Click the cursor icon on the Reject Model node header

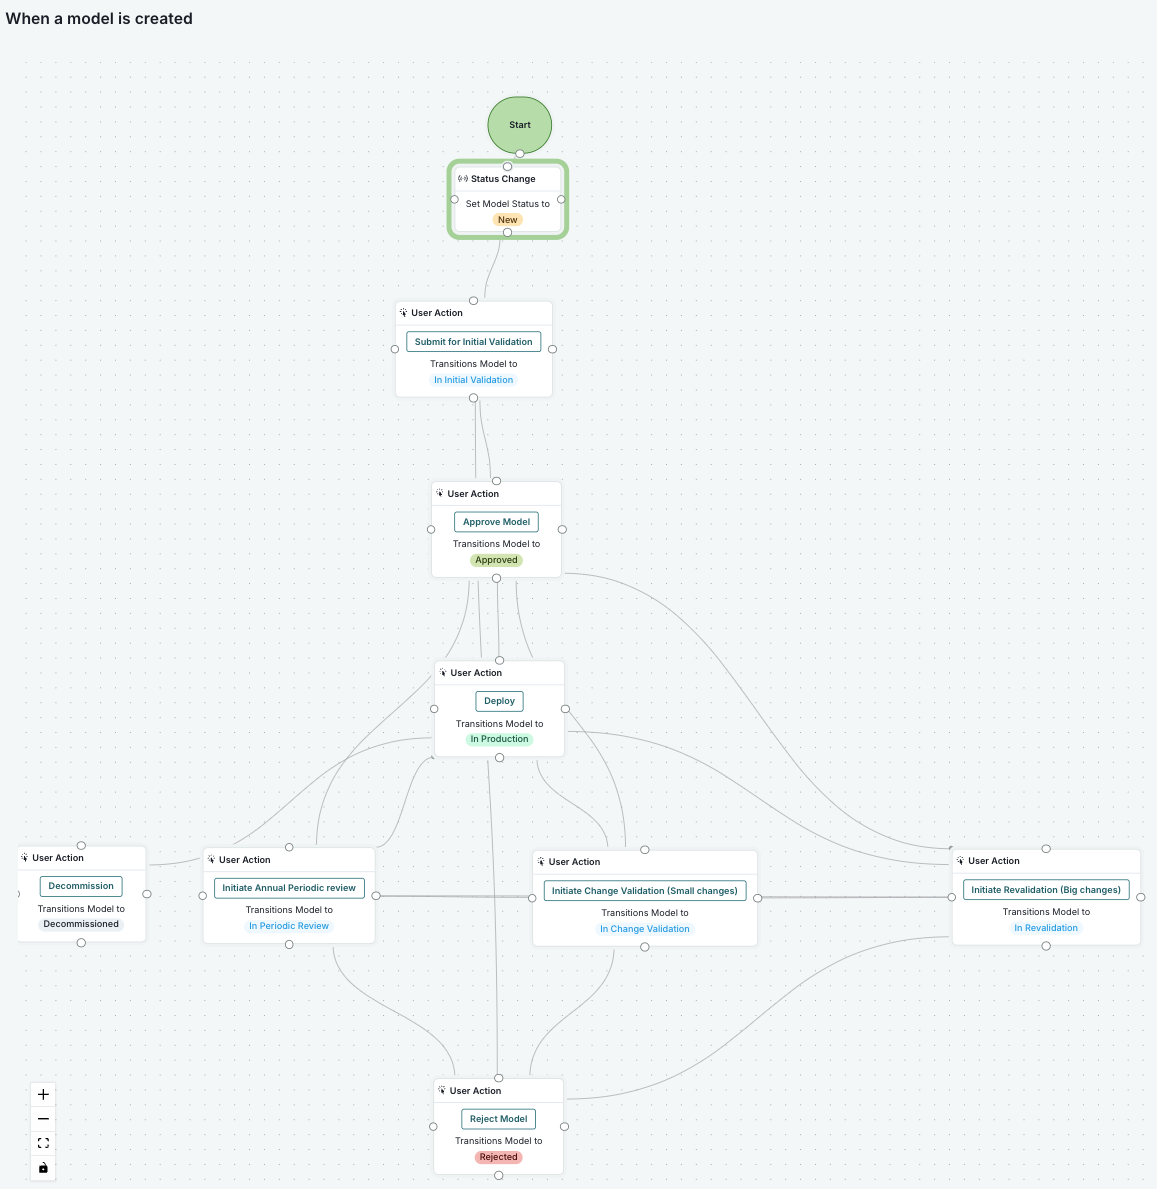point(442,1090)
